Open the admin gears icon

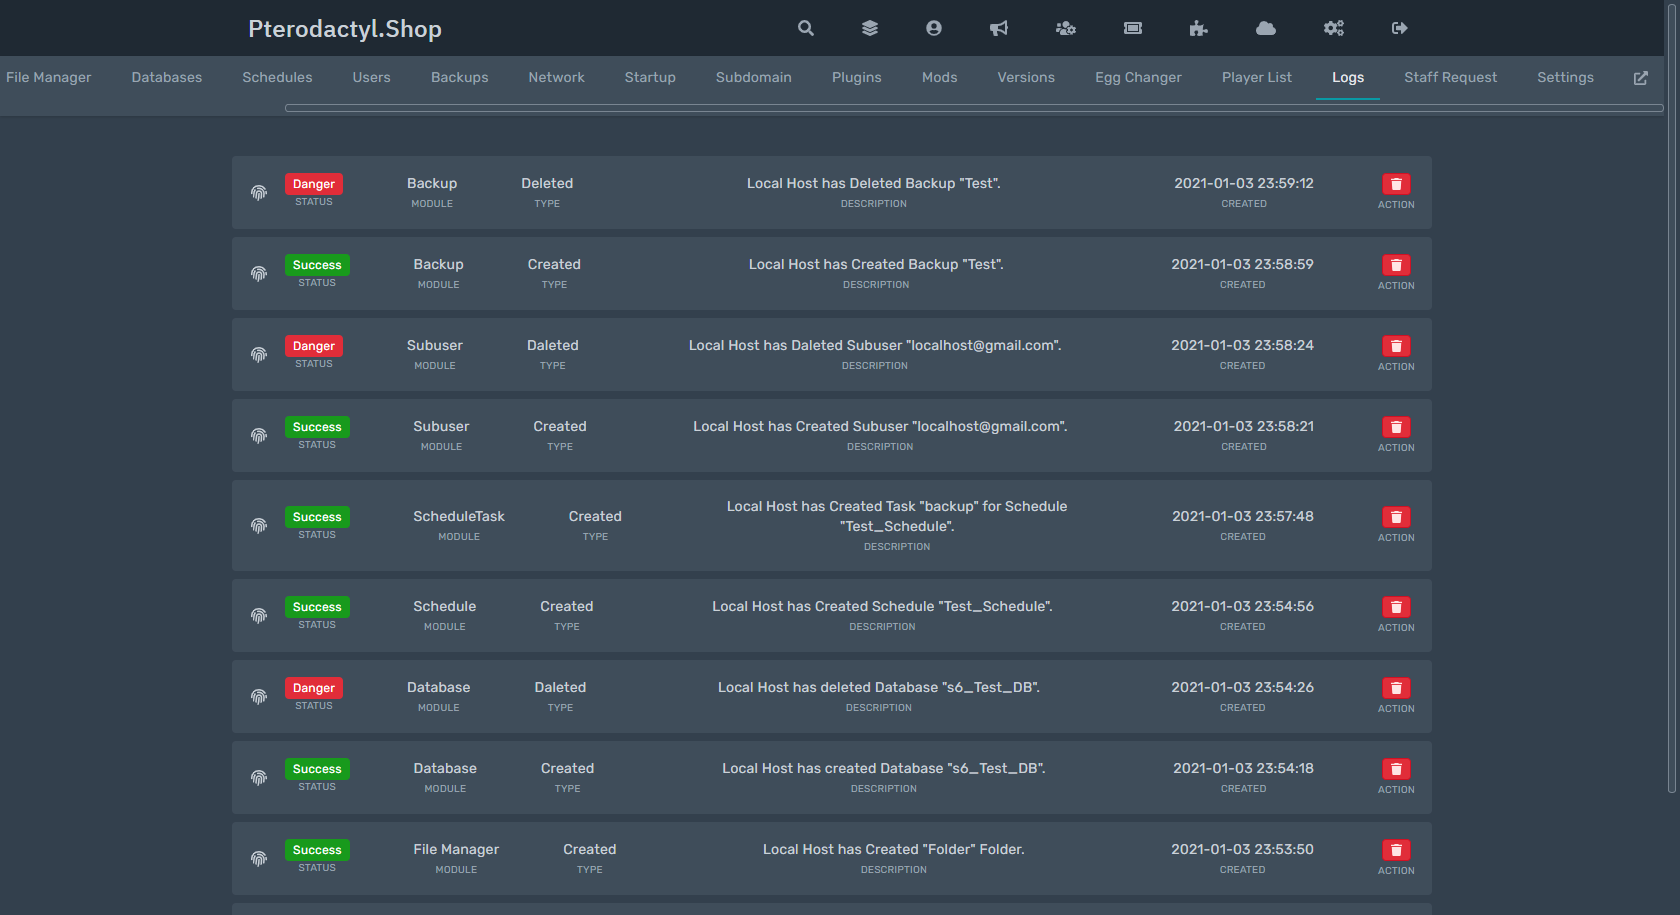(x=1334, y=28)
